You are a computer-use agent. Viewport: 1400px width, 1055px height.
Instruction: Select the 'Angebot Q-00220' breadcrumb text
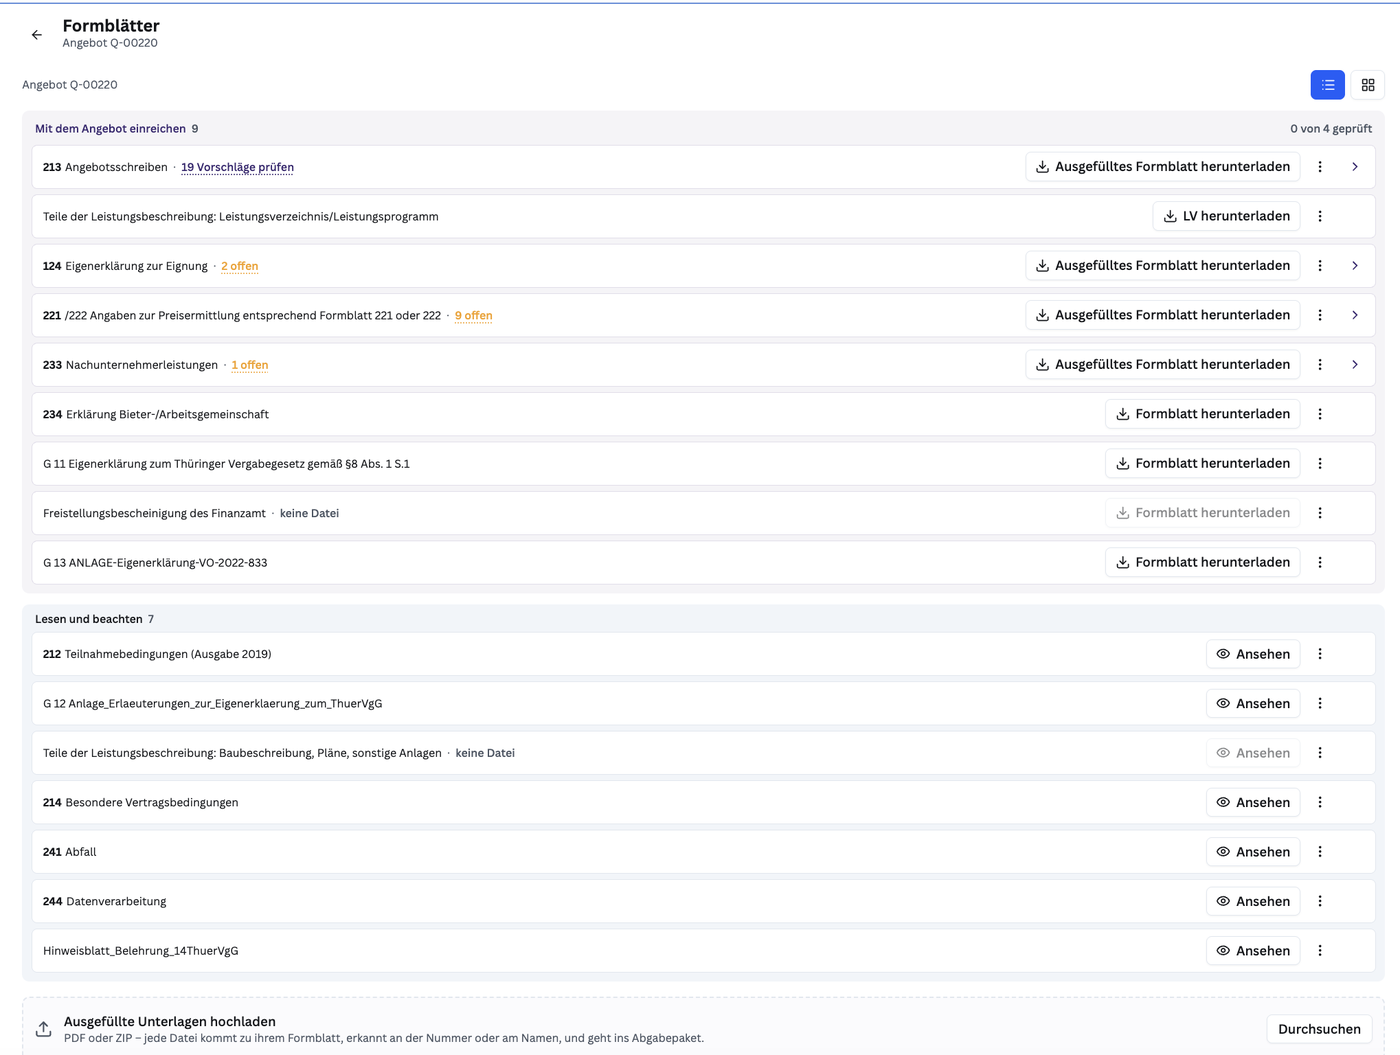(x=70, y=85)
